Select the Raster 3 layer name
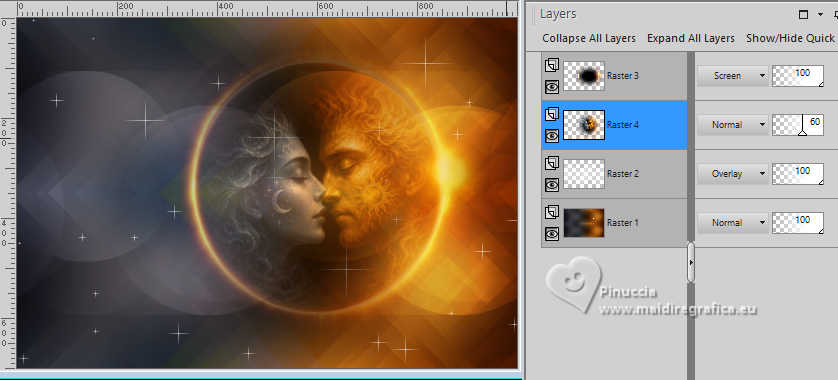This screenshot has height=380, width=838. click(623, 76)
